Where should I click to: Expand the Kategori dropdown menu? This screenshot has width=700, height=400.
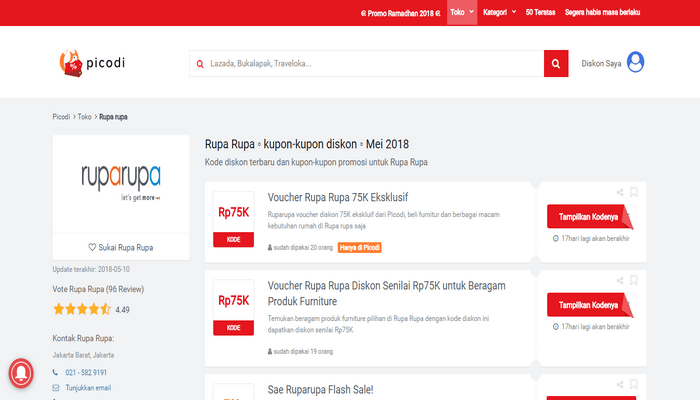point(500,12)
